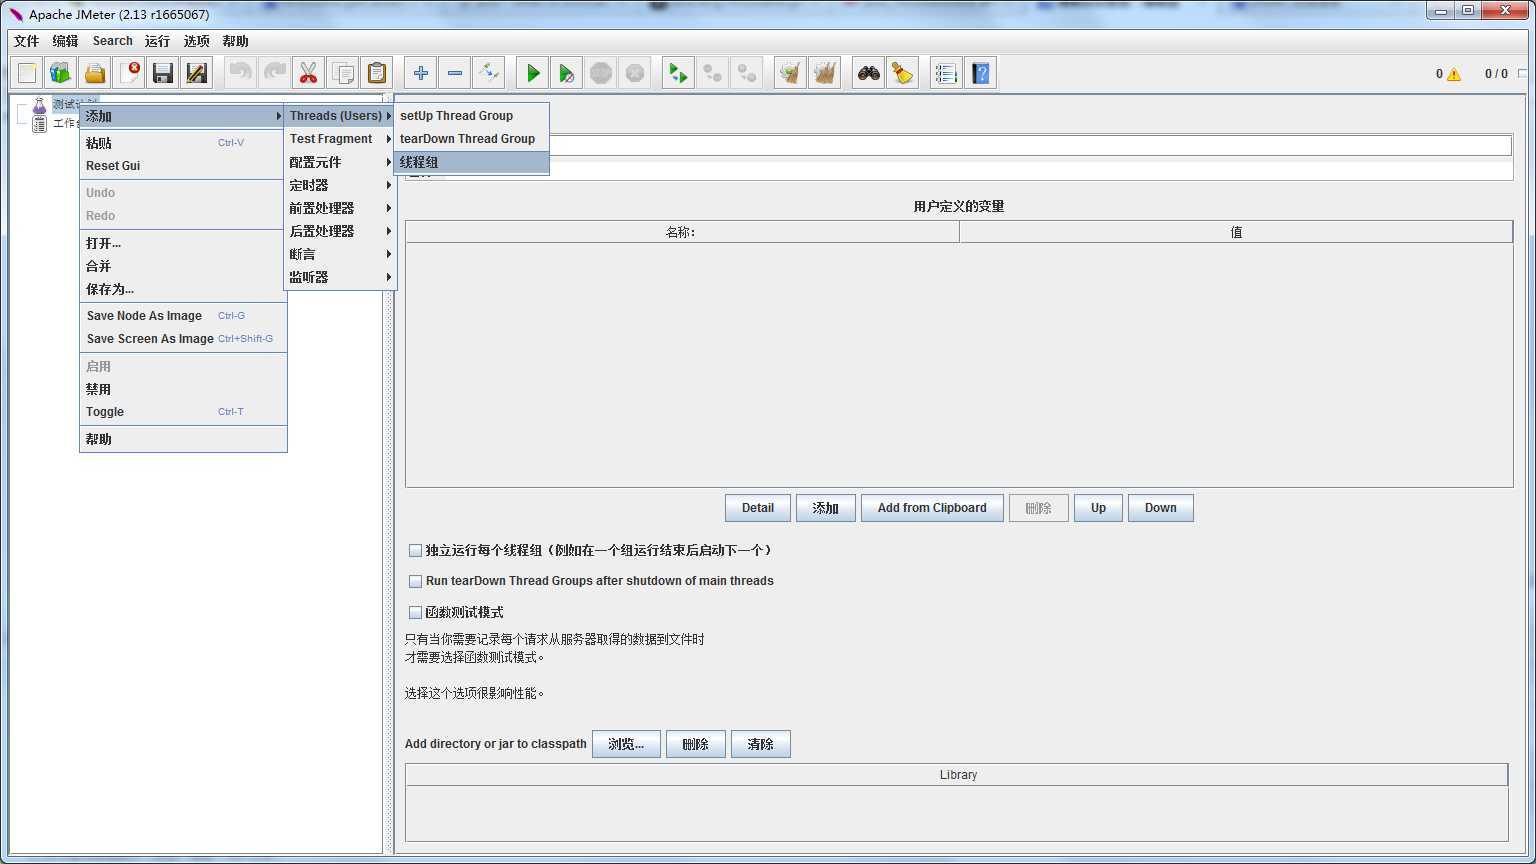This screenshot has height=864, width=1536.
Task: Expand the 添加 submenu
Action: (x=183, y=116)
